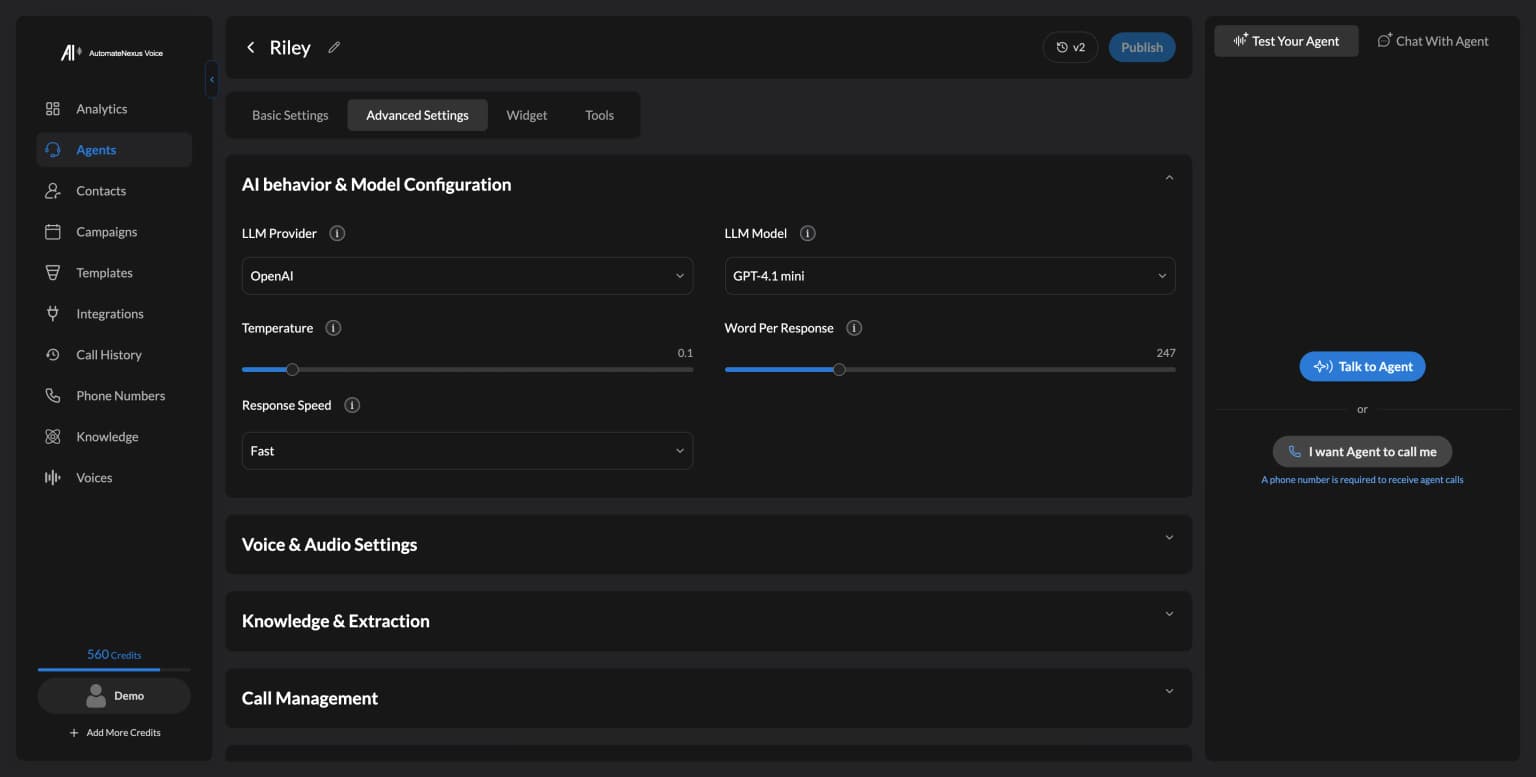Open Analytics in the sidebar menu
Image resolution: width=1536 pixels, height=777 pixels.
[x=113, y=109]
